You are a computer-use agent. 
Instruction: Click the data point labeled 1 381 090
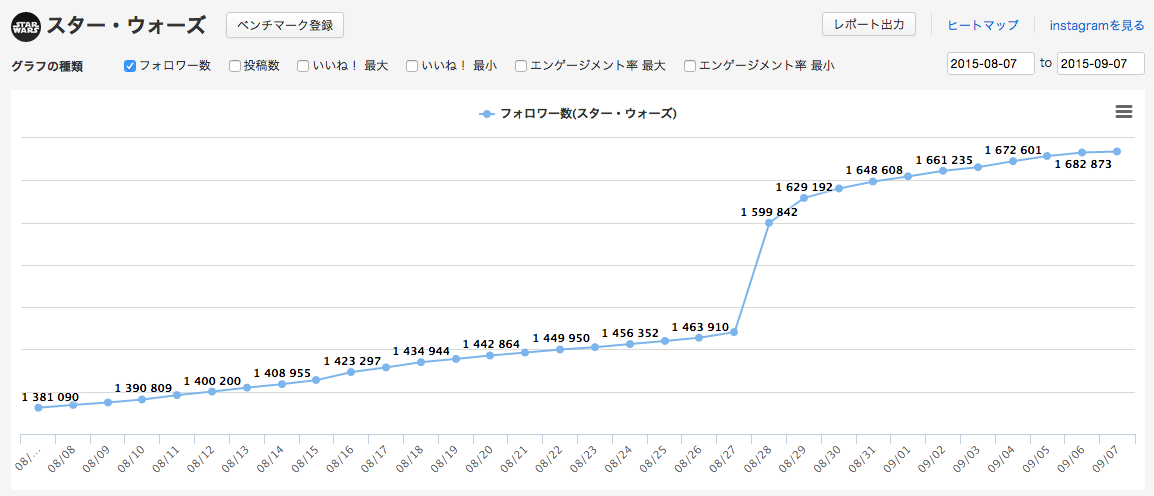38,408
